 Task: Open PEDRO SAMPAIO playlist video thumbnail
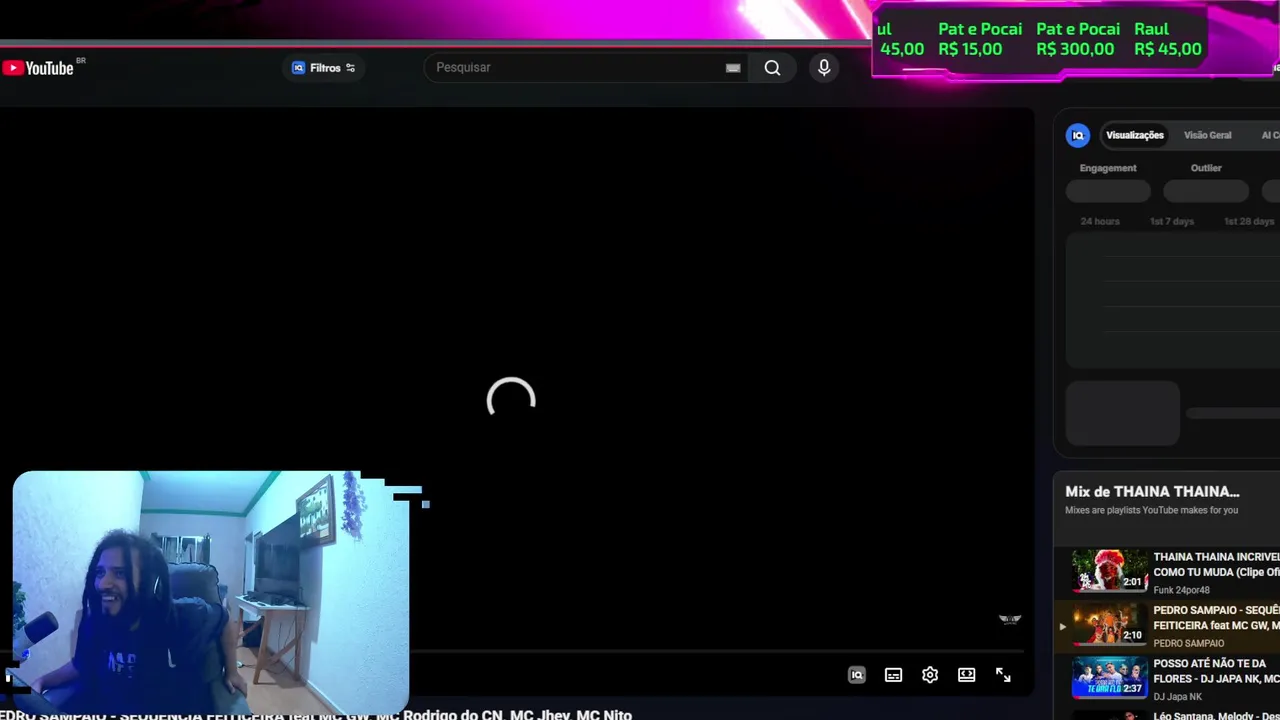point(1110,625)
